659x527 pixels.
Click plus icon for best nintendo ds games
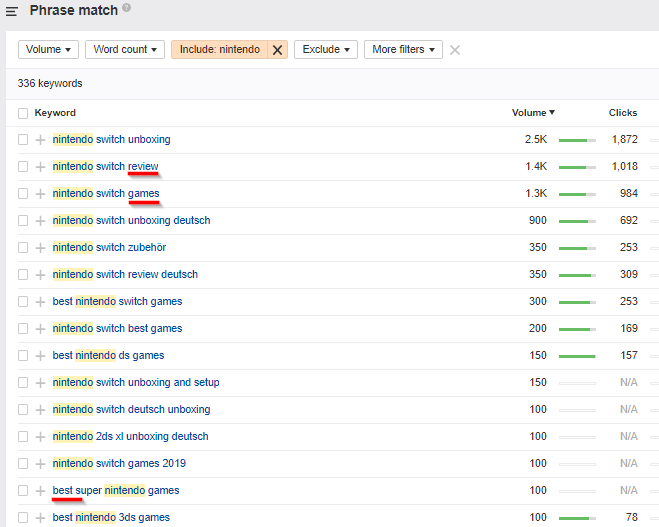pyautogui.click(x=40, y=356)
